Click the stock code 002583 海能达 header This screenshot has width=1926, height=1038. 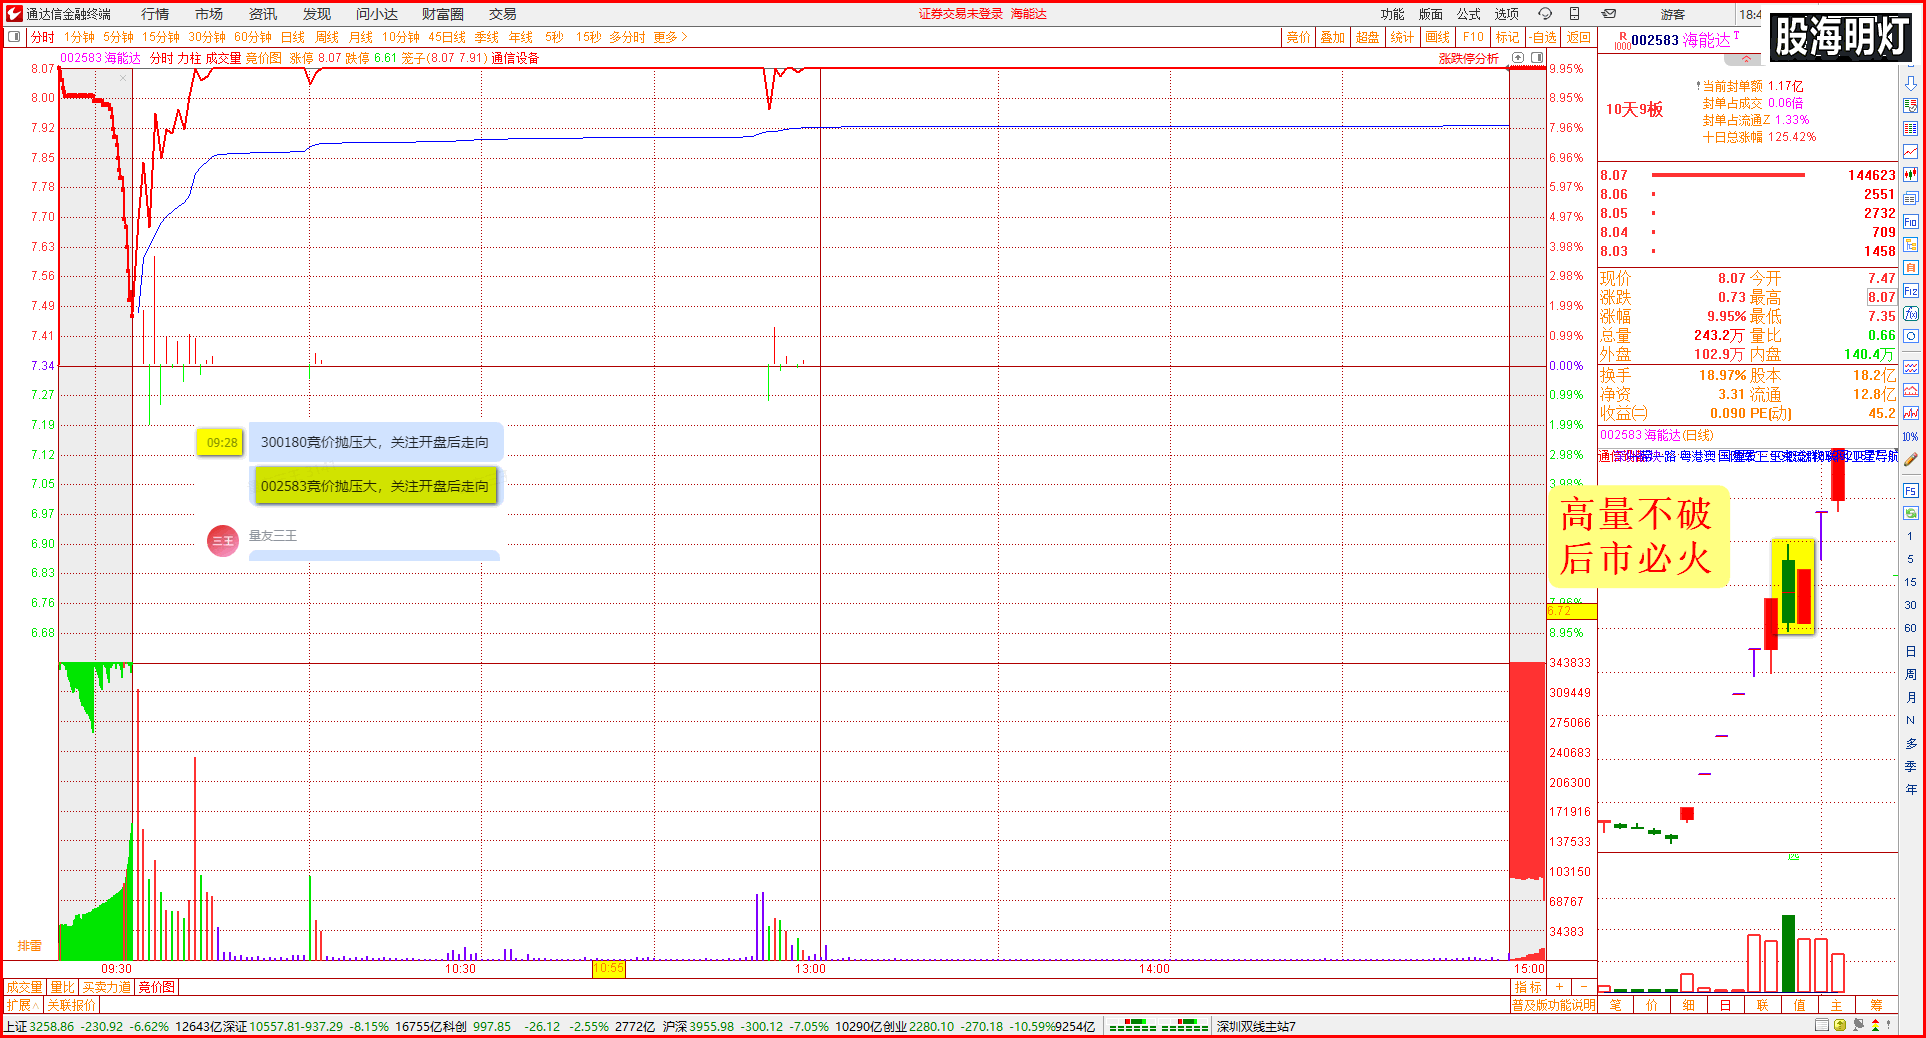[1681, 40]
